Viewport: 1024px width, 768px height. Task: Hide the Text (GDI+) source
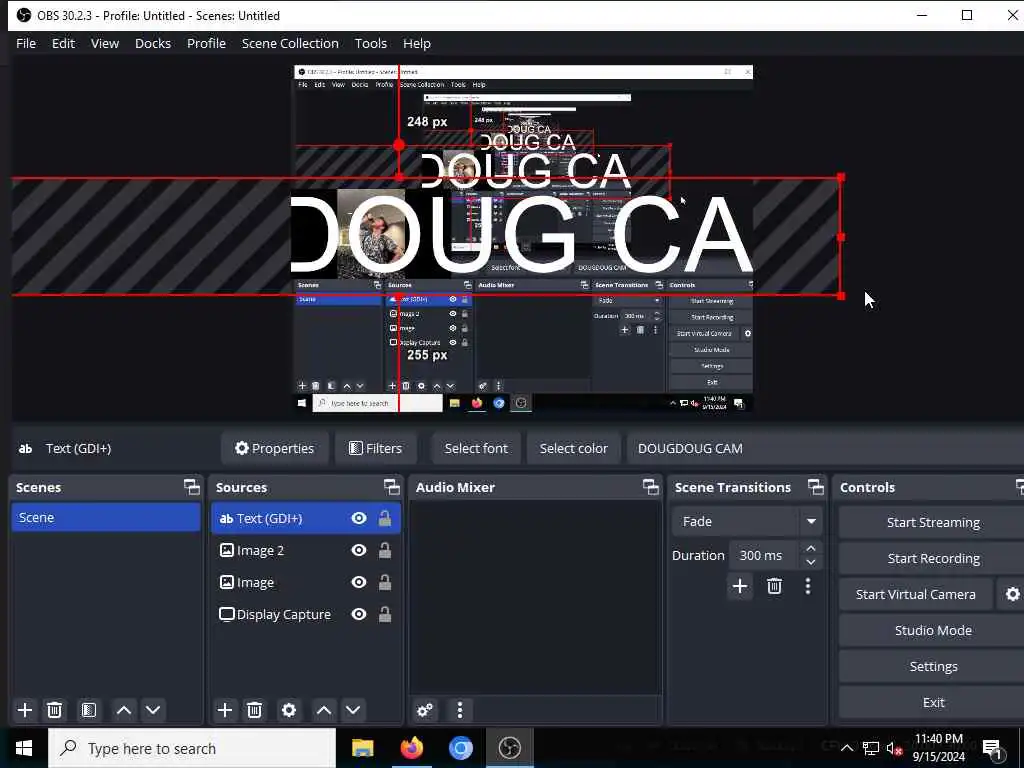point(359,519)
